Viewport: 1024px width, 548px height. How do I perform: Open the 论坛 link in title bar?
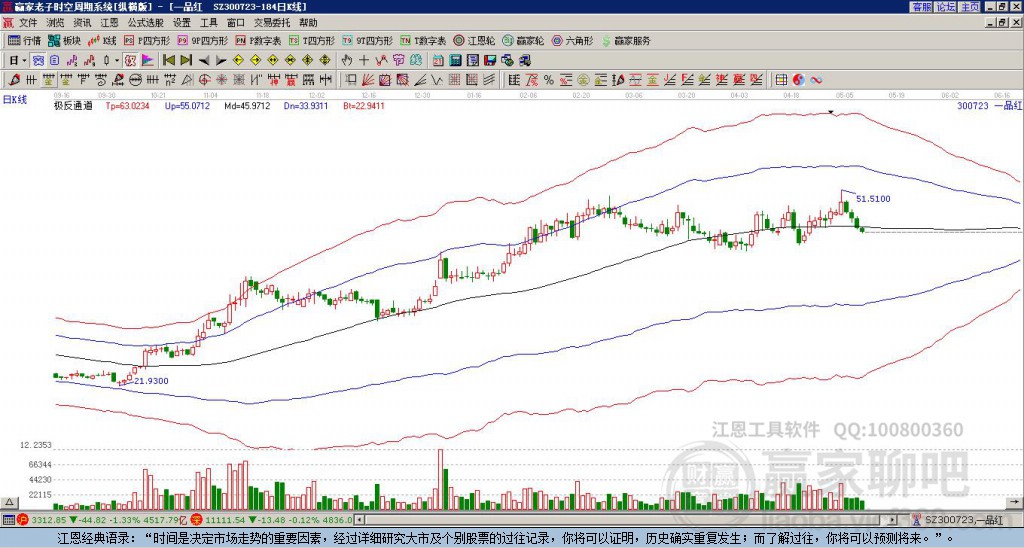[946, 7]
